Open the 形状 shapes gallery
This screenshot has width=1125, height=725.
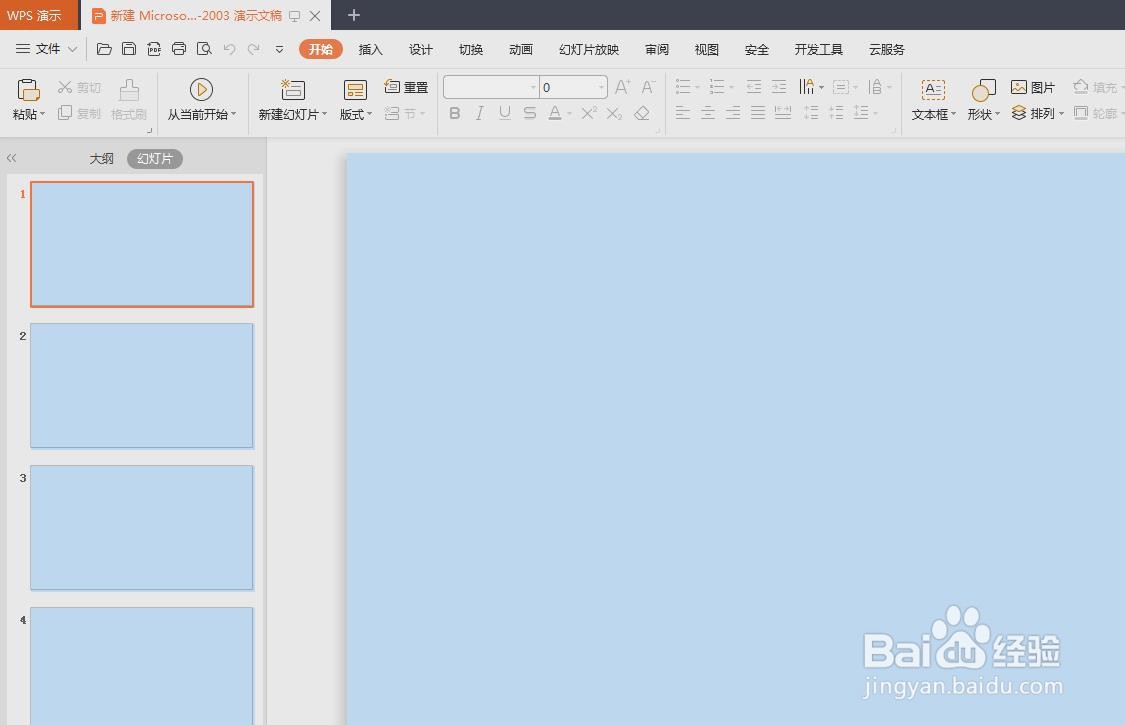click(x=984, y=99)
